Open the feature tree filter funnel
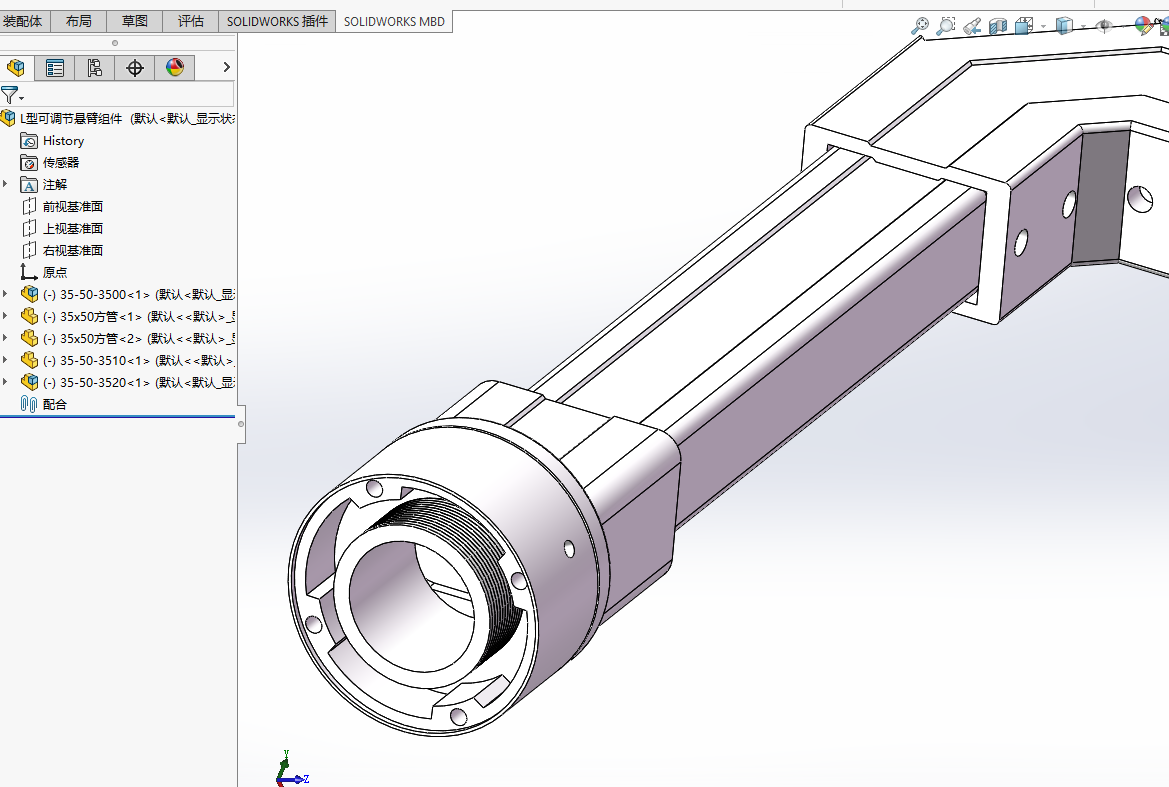1169x787 pixels. point(10,95)
